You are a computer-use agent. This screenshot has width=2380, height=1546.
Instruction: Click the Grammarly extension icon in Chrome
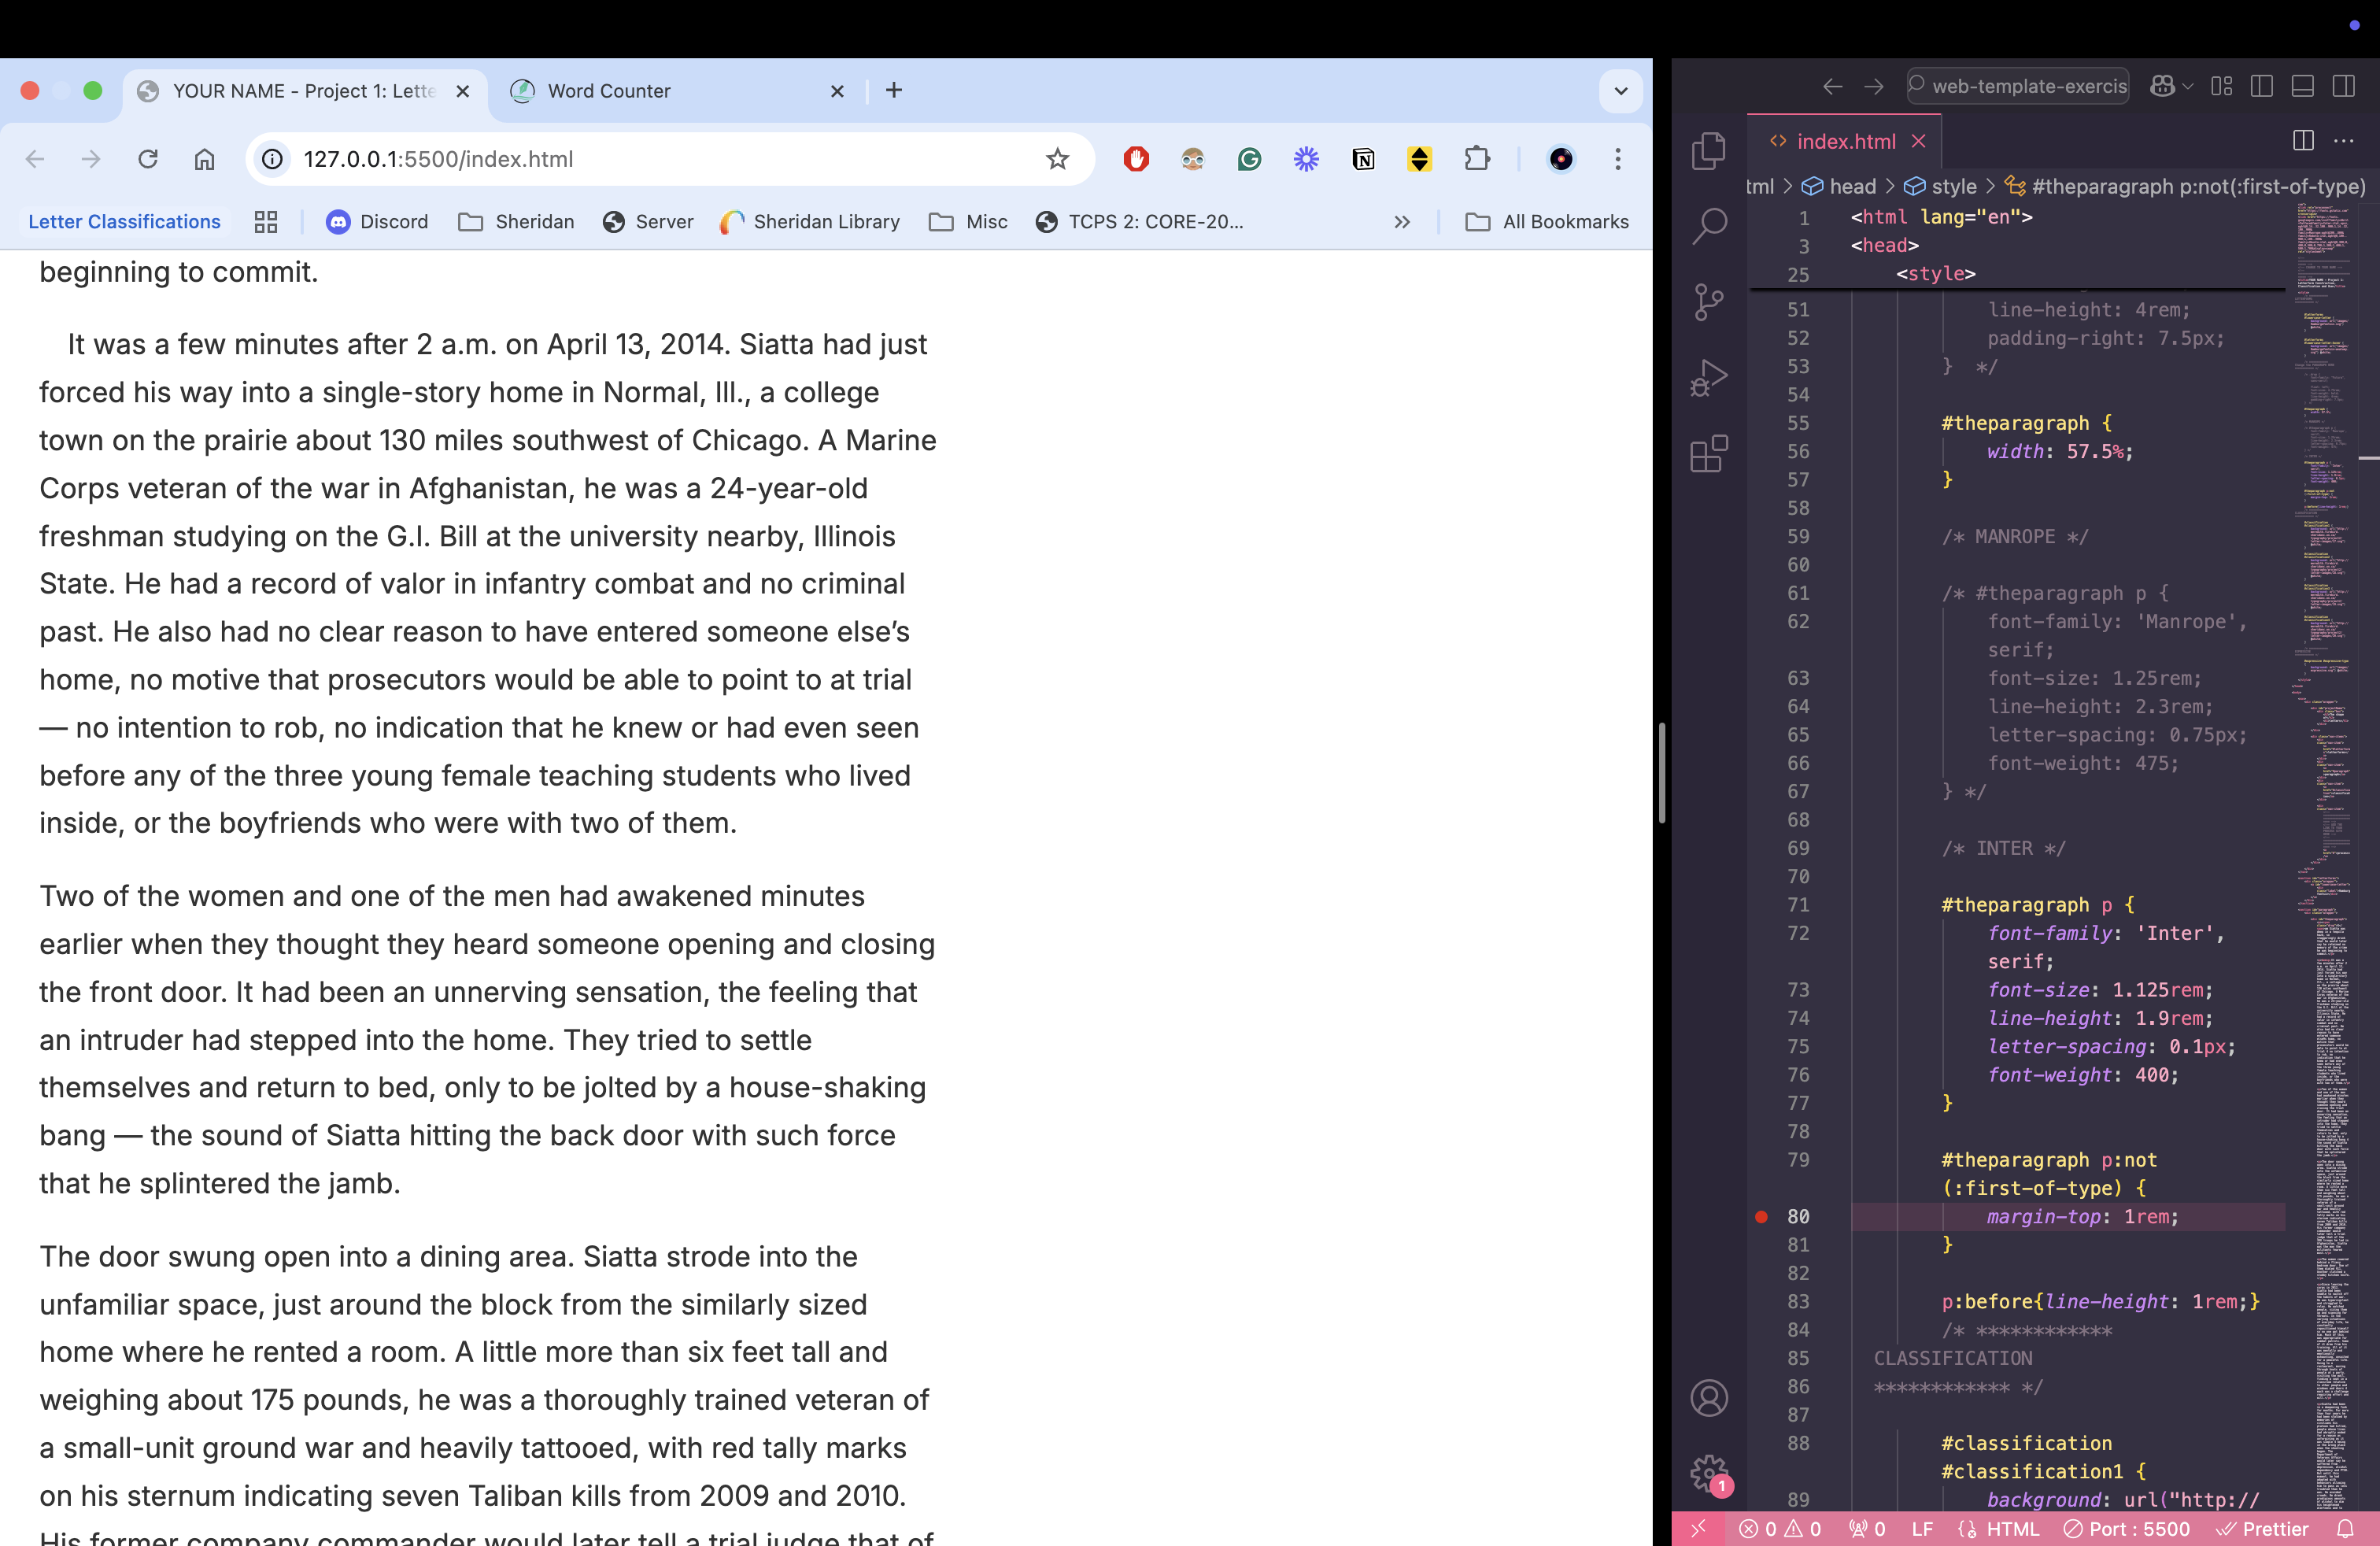1249,159
